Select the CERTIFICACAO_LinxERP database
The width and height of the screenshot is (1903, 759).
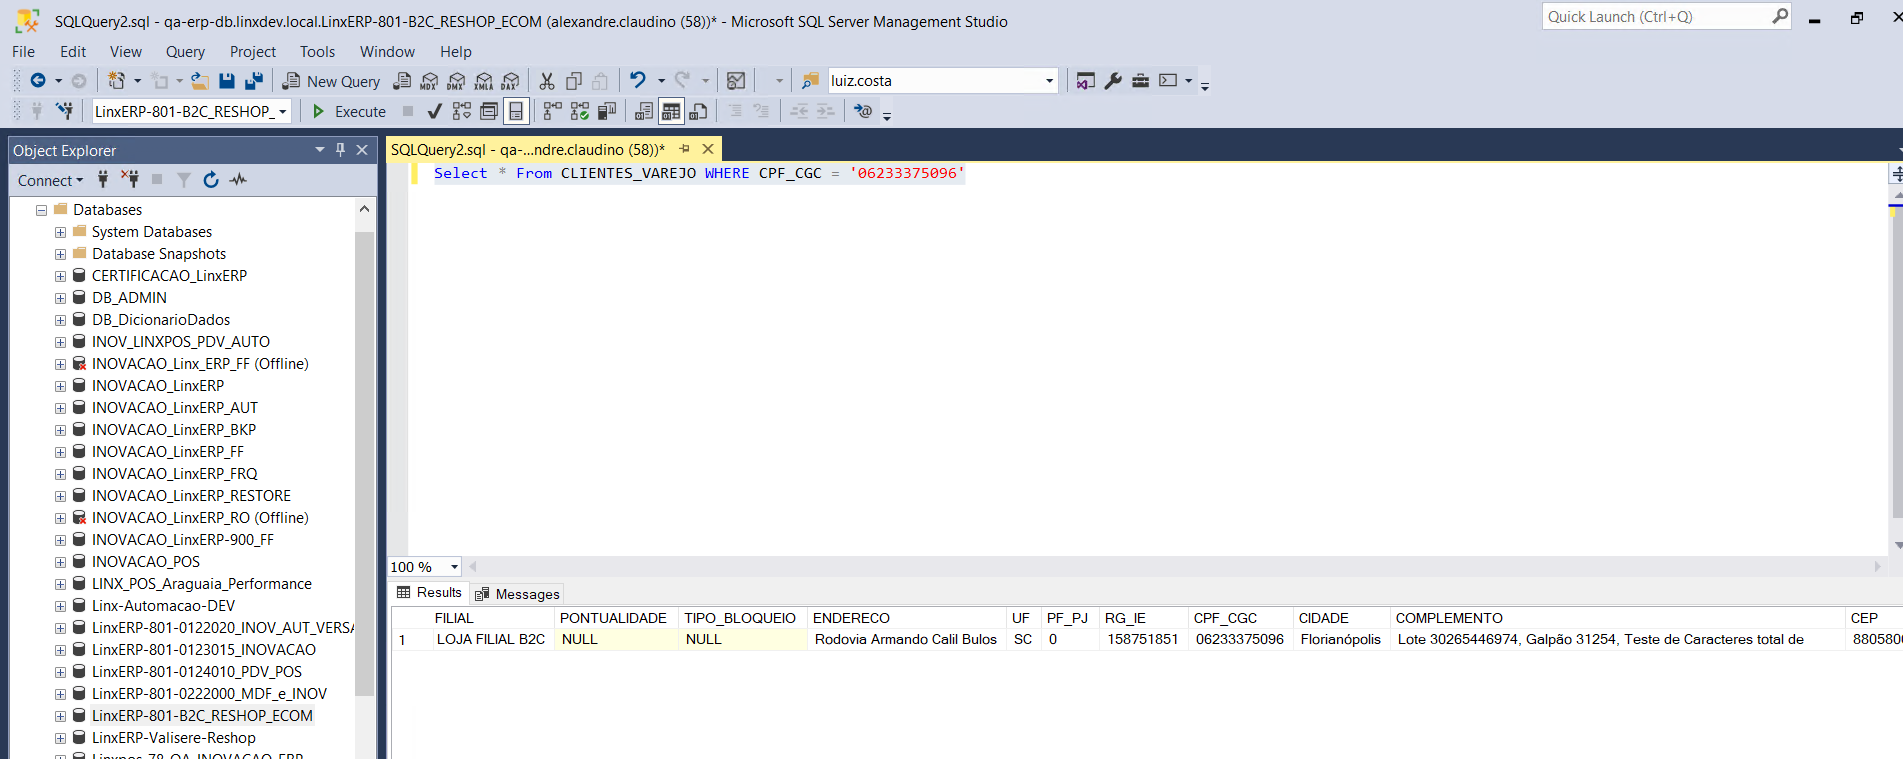pos(169,276)
